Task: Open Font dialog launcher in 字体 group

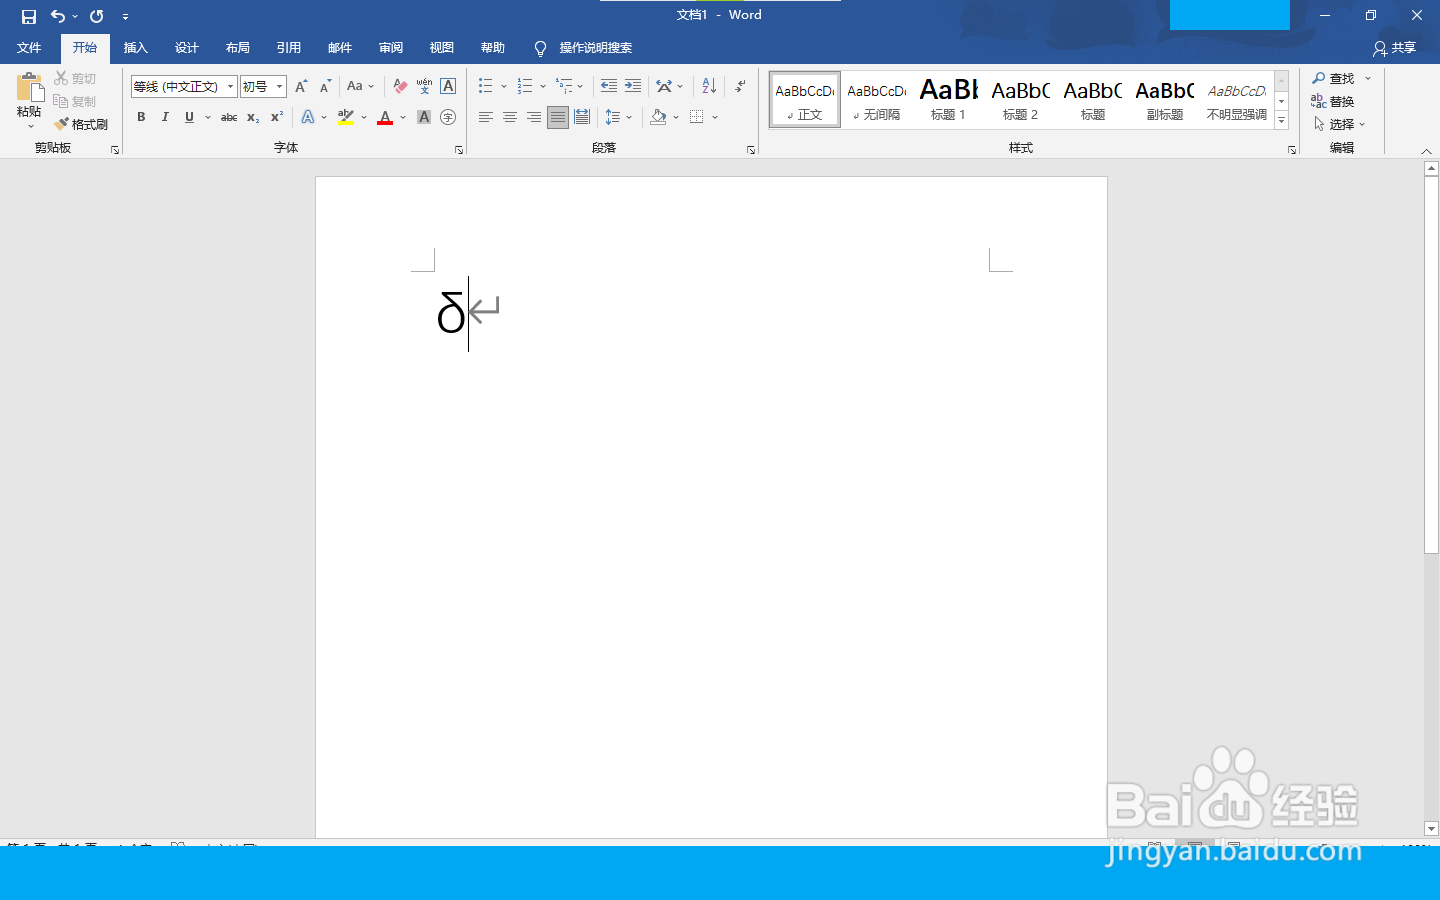Action: click(459, 150)
